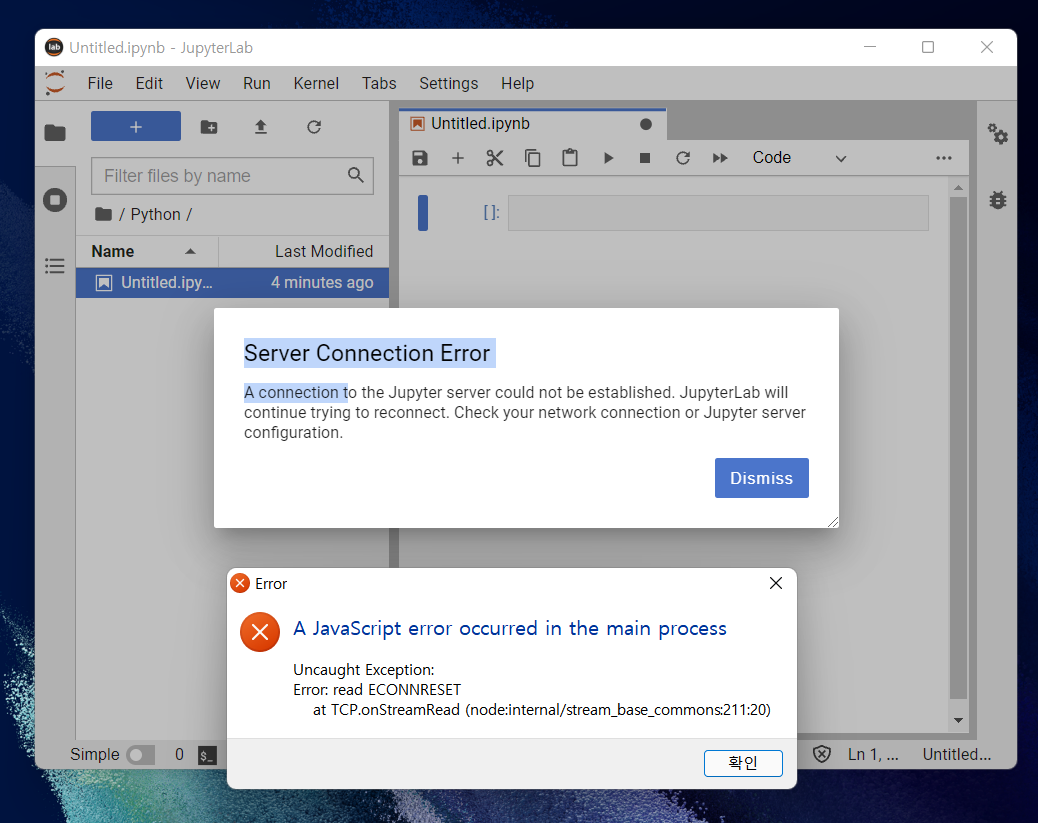This screenshot has height=823, width=1038.
Task: Open the cell type Code dropdown
Action: (799, 158)
